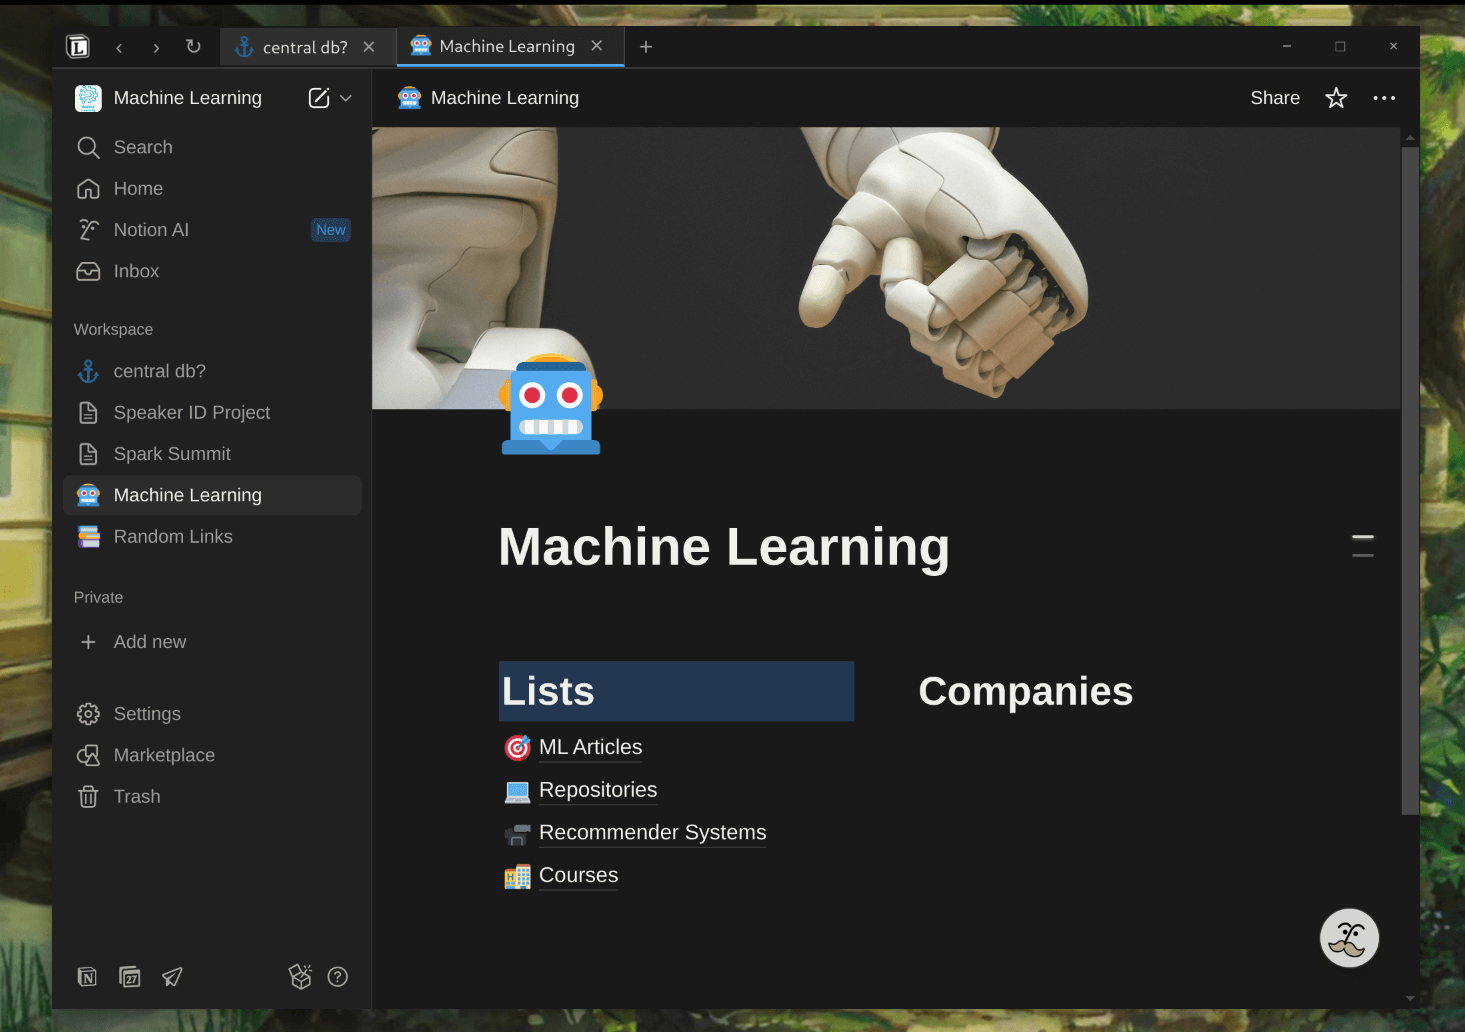
Task: Click the table of contents lines indicator
Action: pyautogui.click(x=1362, y=546)
